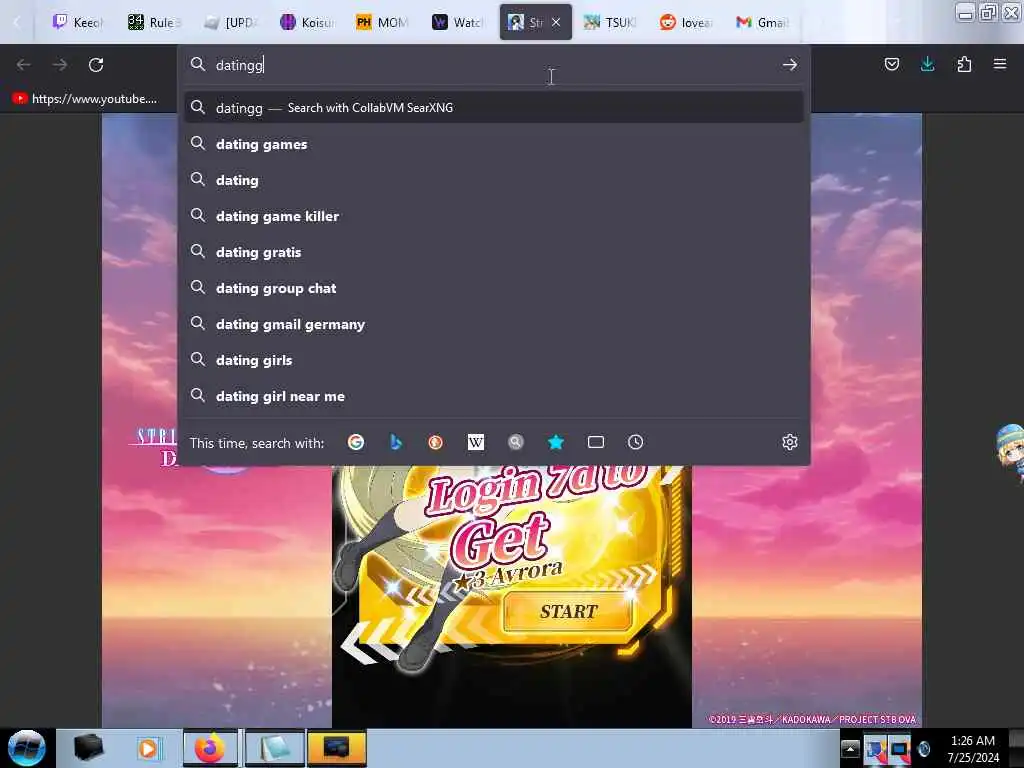The image size is (1024, 768).
Task: Click the START button on the banner
Action: pyautogui.click(x=568, y=611)
